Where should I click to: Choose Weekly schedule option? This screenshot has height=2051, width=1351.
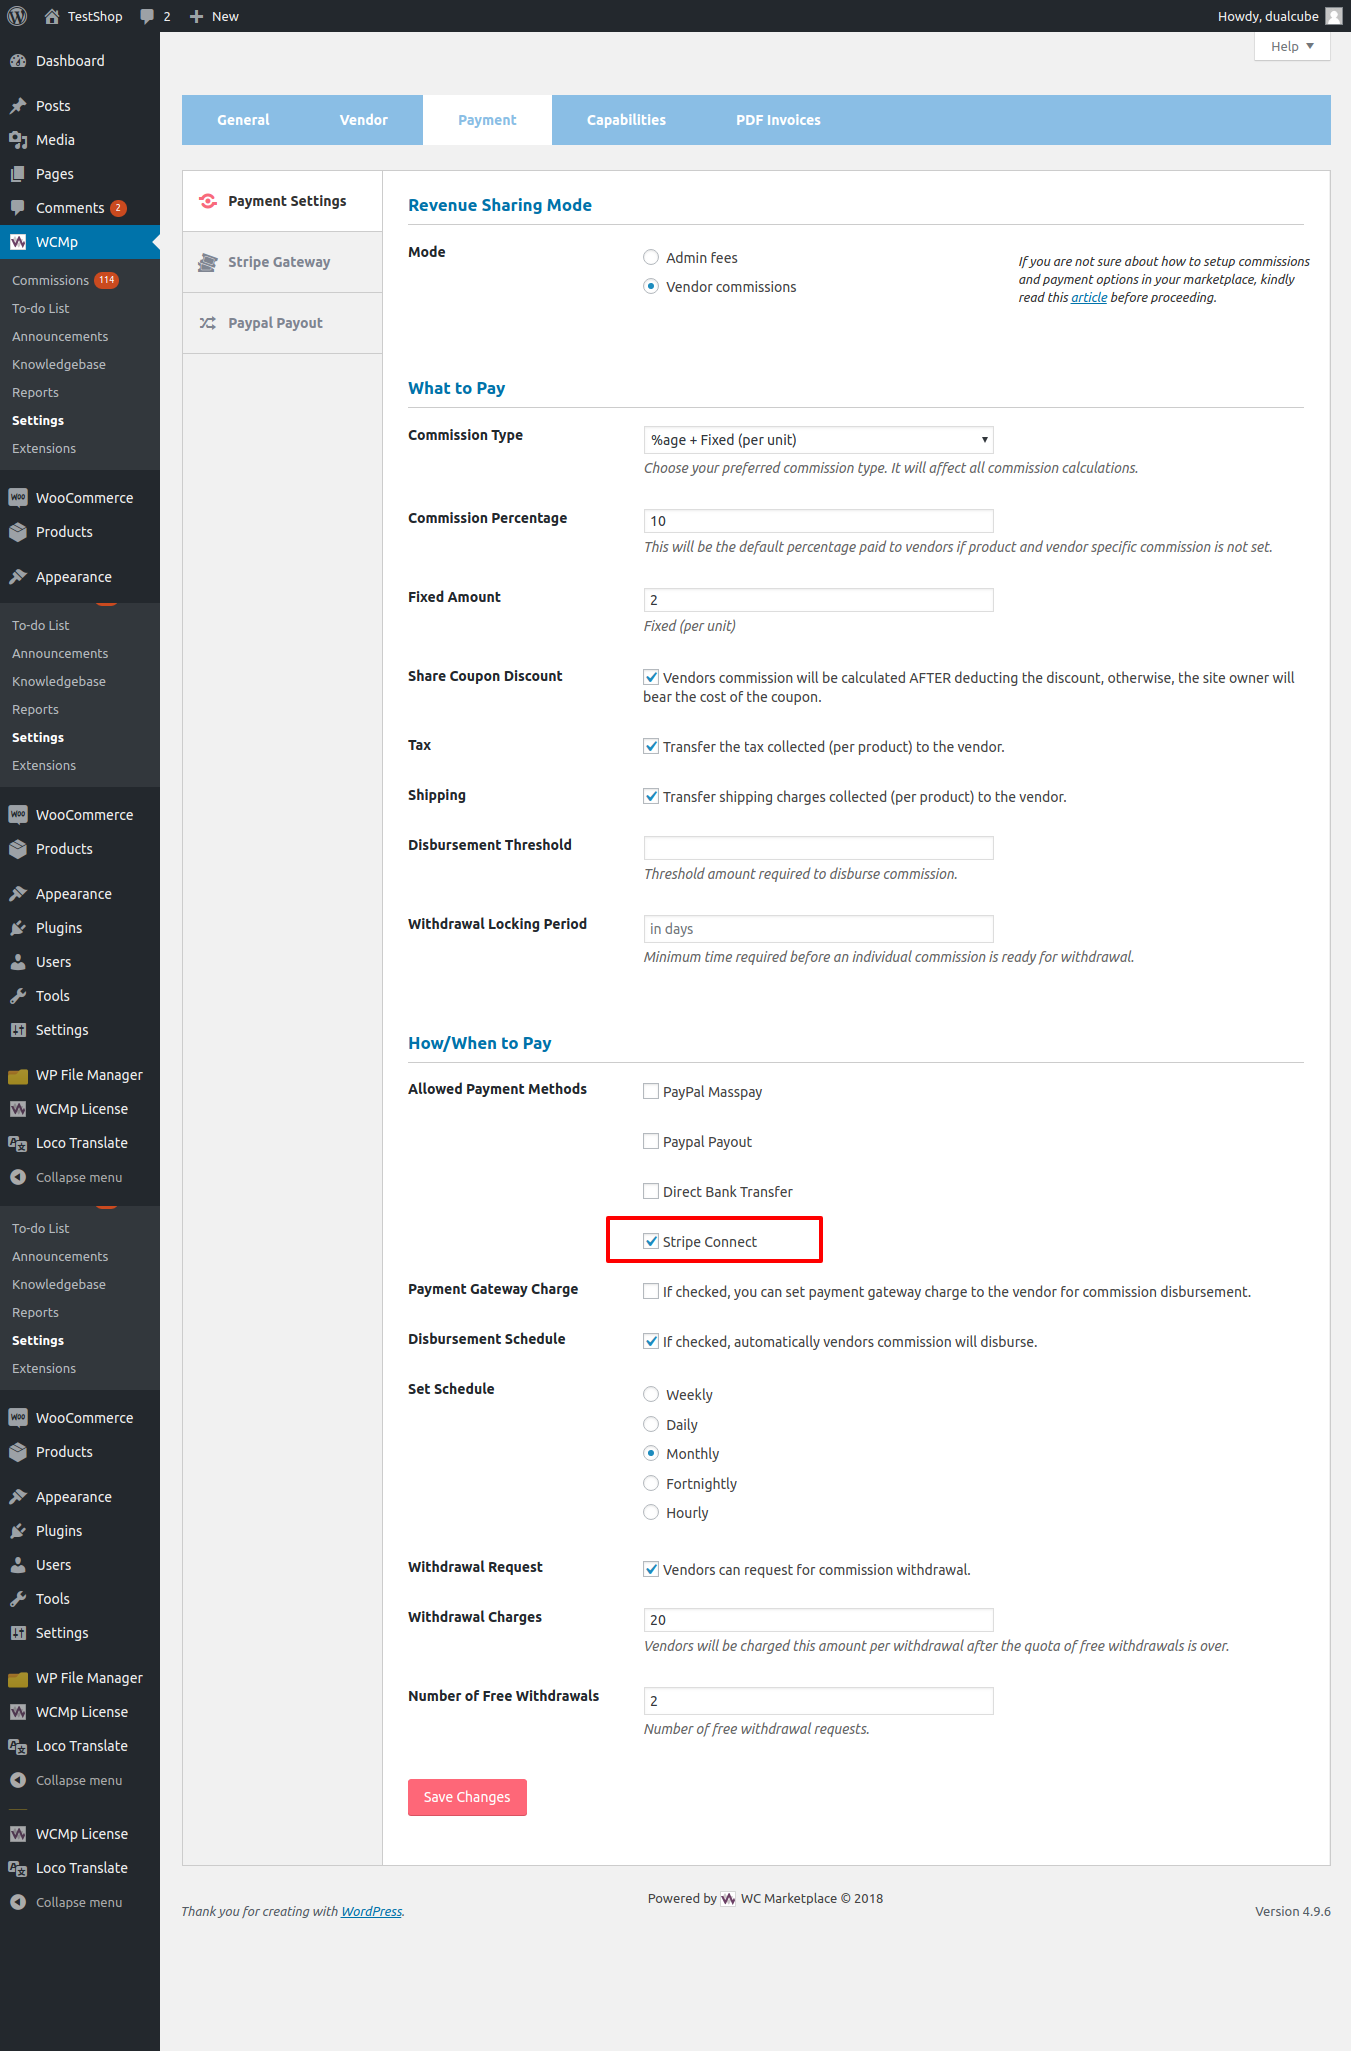pos(651,1395)
